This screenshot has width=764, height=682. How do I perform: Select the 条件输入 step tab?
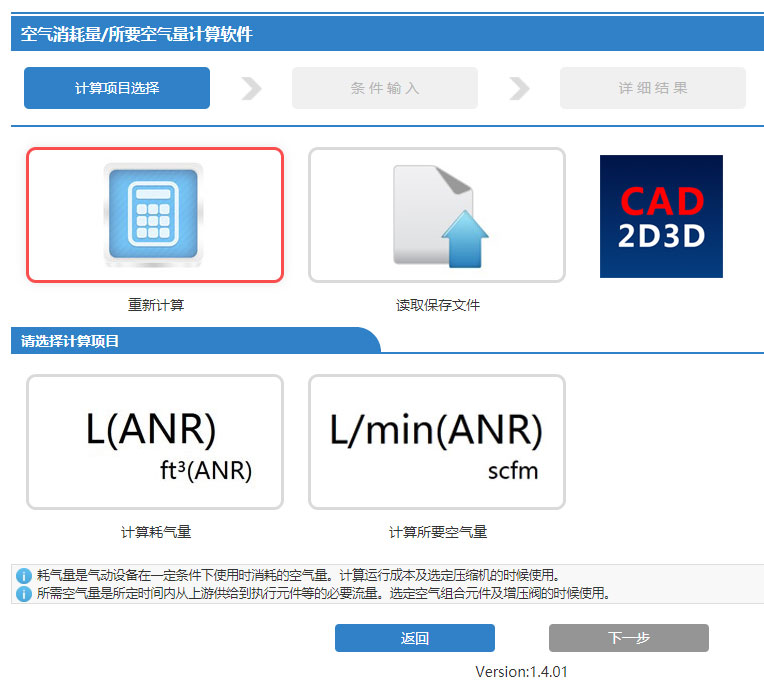coord(385,88)
